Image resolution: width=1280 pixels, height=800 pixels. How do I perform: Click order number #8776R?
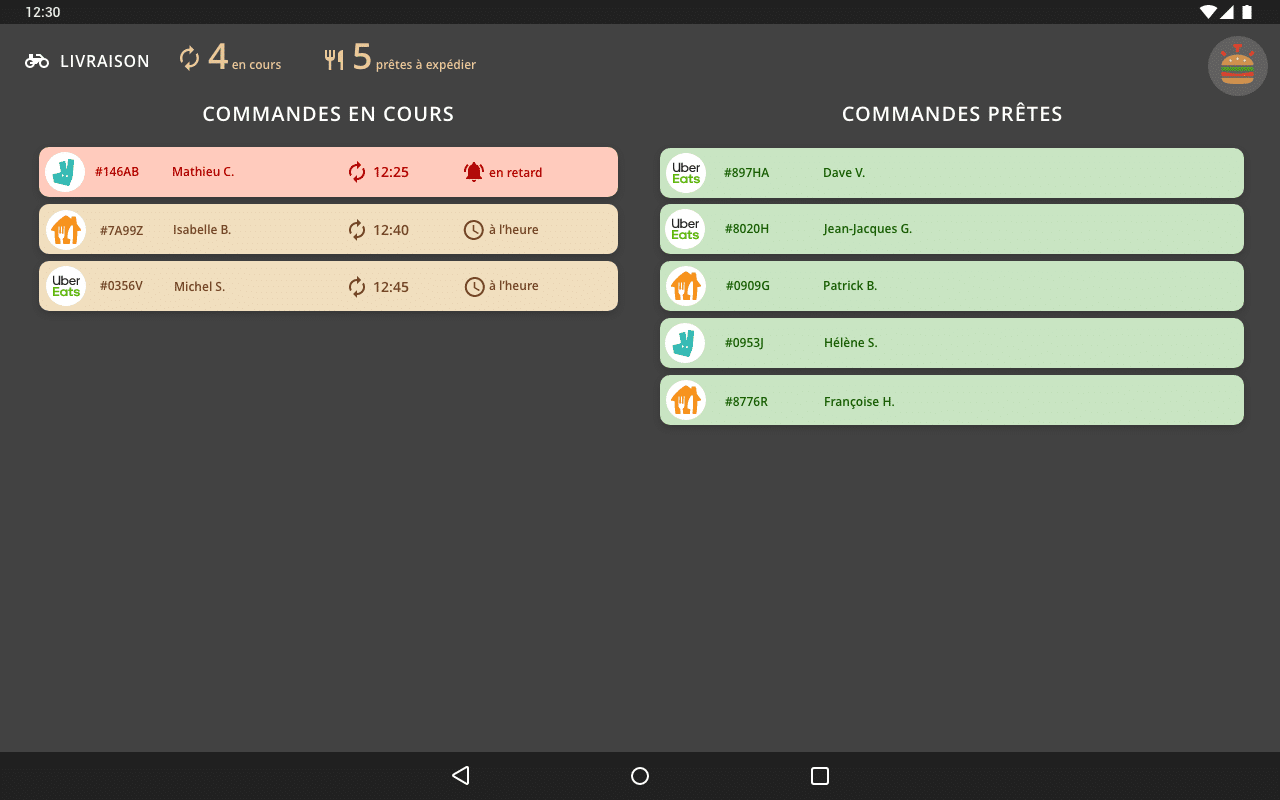click(747, 402)
